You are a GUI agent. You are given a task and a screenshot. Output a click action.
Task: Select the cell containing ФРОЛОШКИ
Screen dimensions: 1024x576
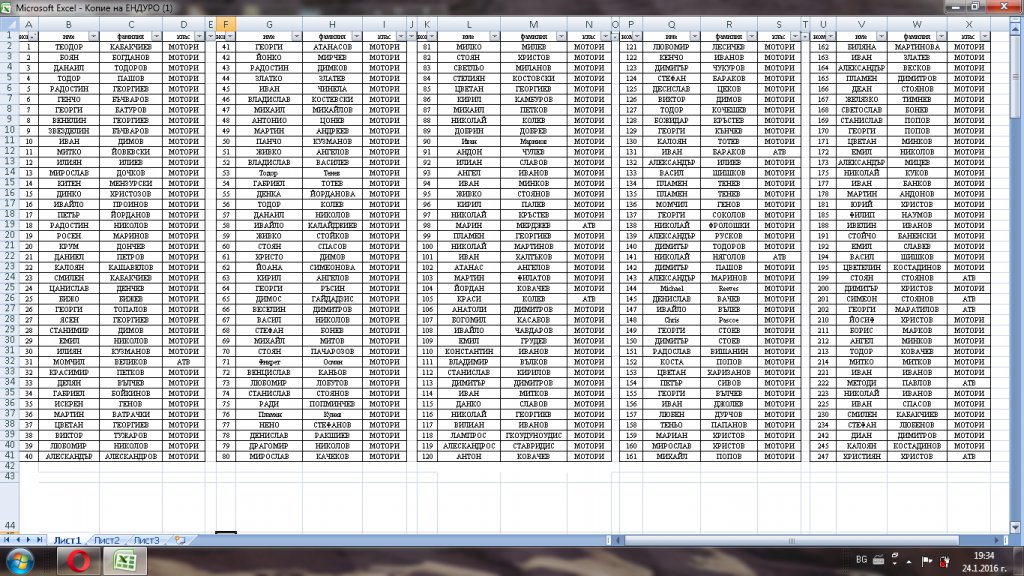729,225
